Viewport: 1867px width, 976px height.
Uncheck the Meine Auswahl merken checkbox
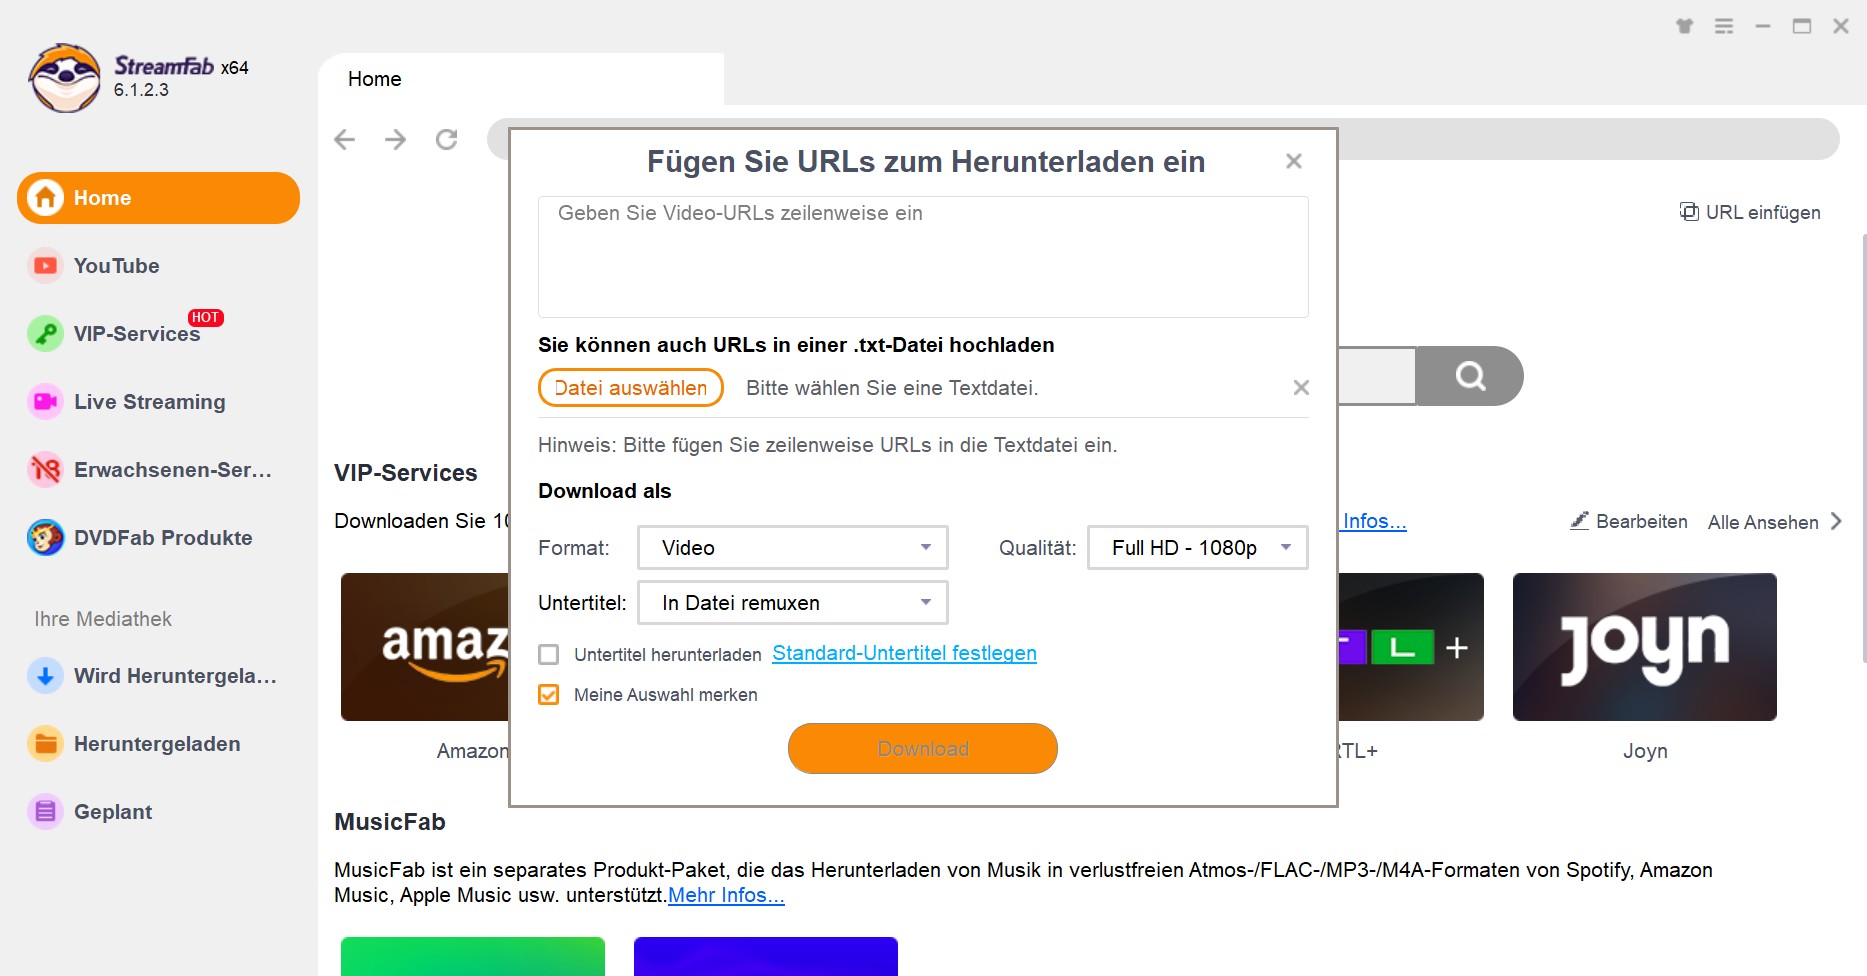[x=549, y=695]
